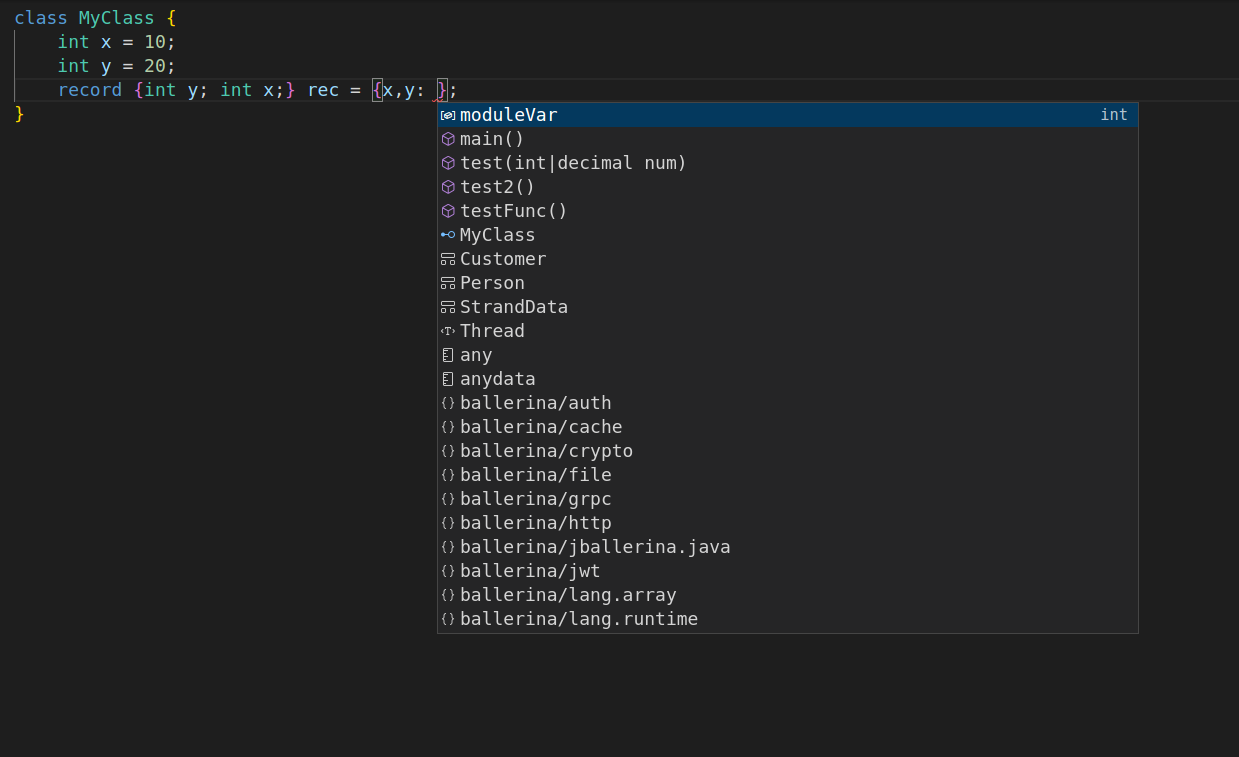
Task: Choose the test2() completion entry
Action: pyautogui.click(x=788, y=187)
